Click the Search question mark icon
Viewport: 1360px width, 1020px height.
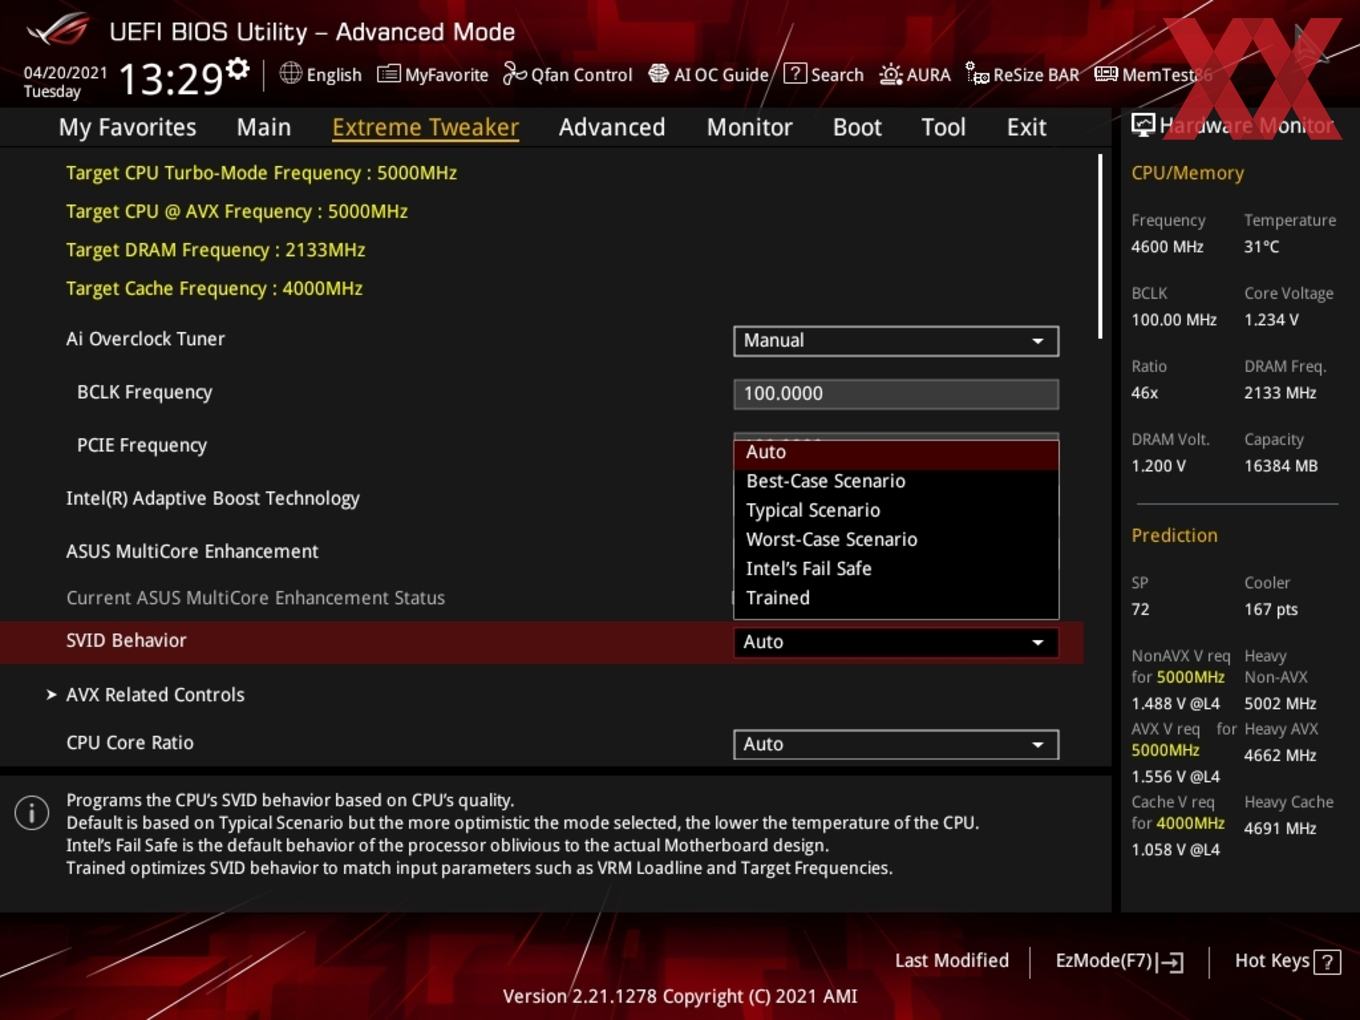tap(795, 73)
